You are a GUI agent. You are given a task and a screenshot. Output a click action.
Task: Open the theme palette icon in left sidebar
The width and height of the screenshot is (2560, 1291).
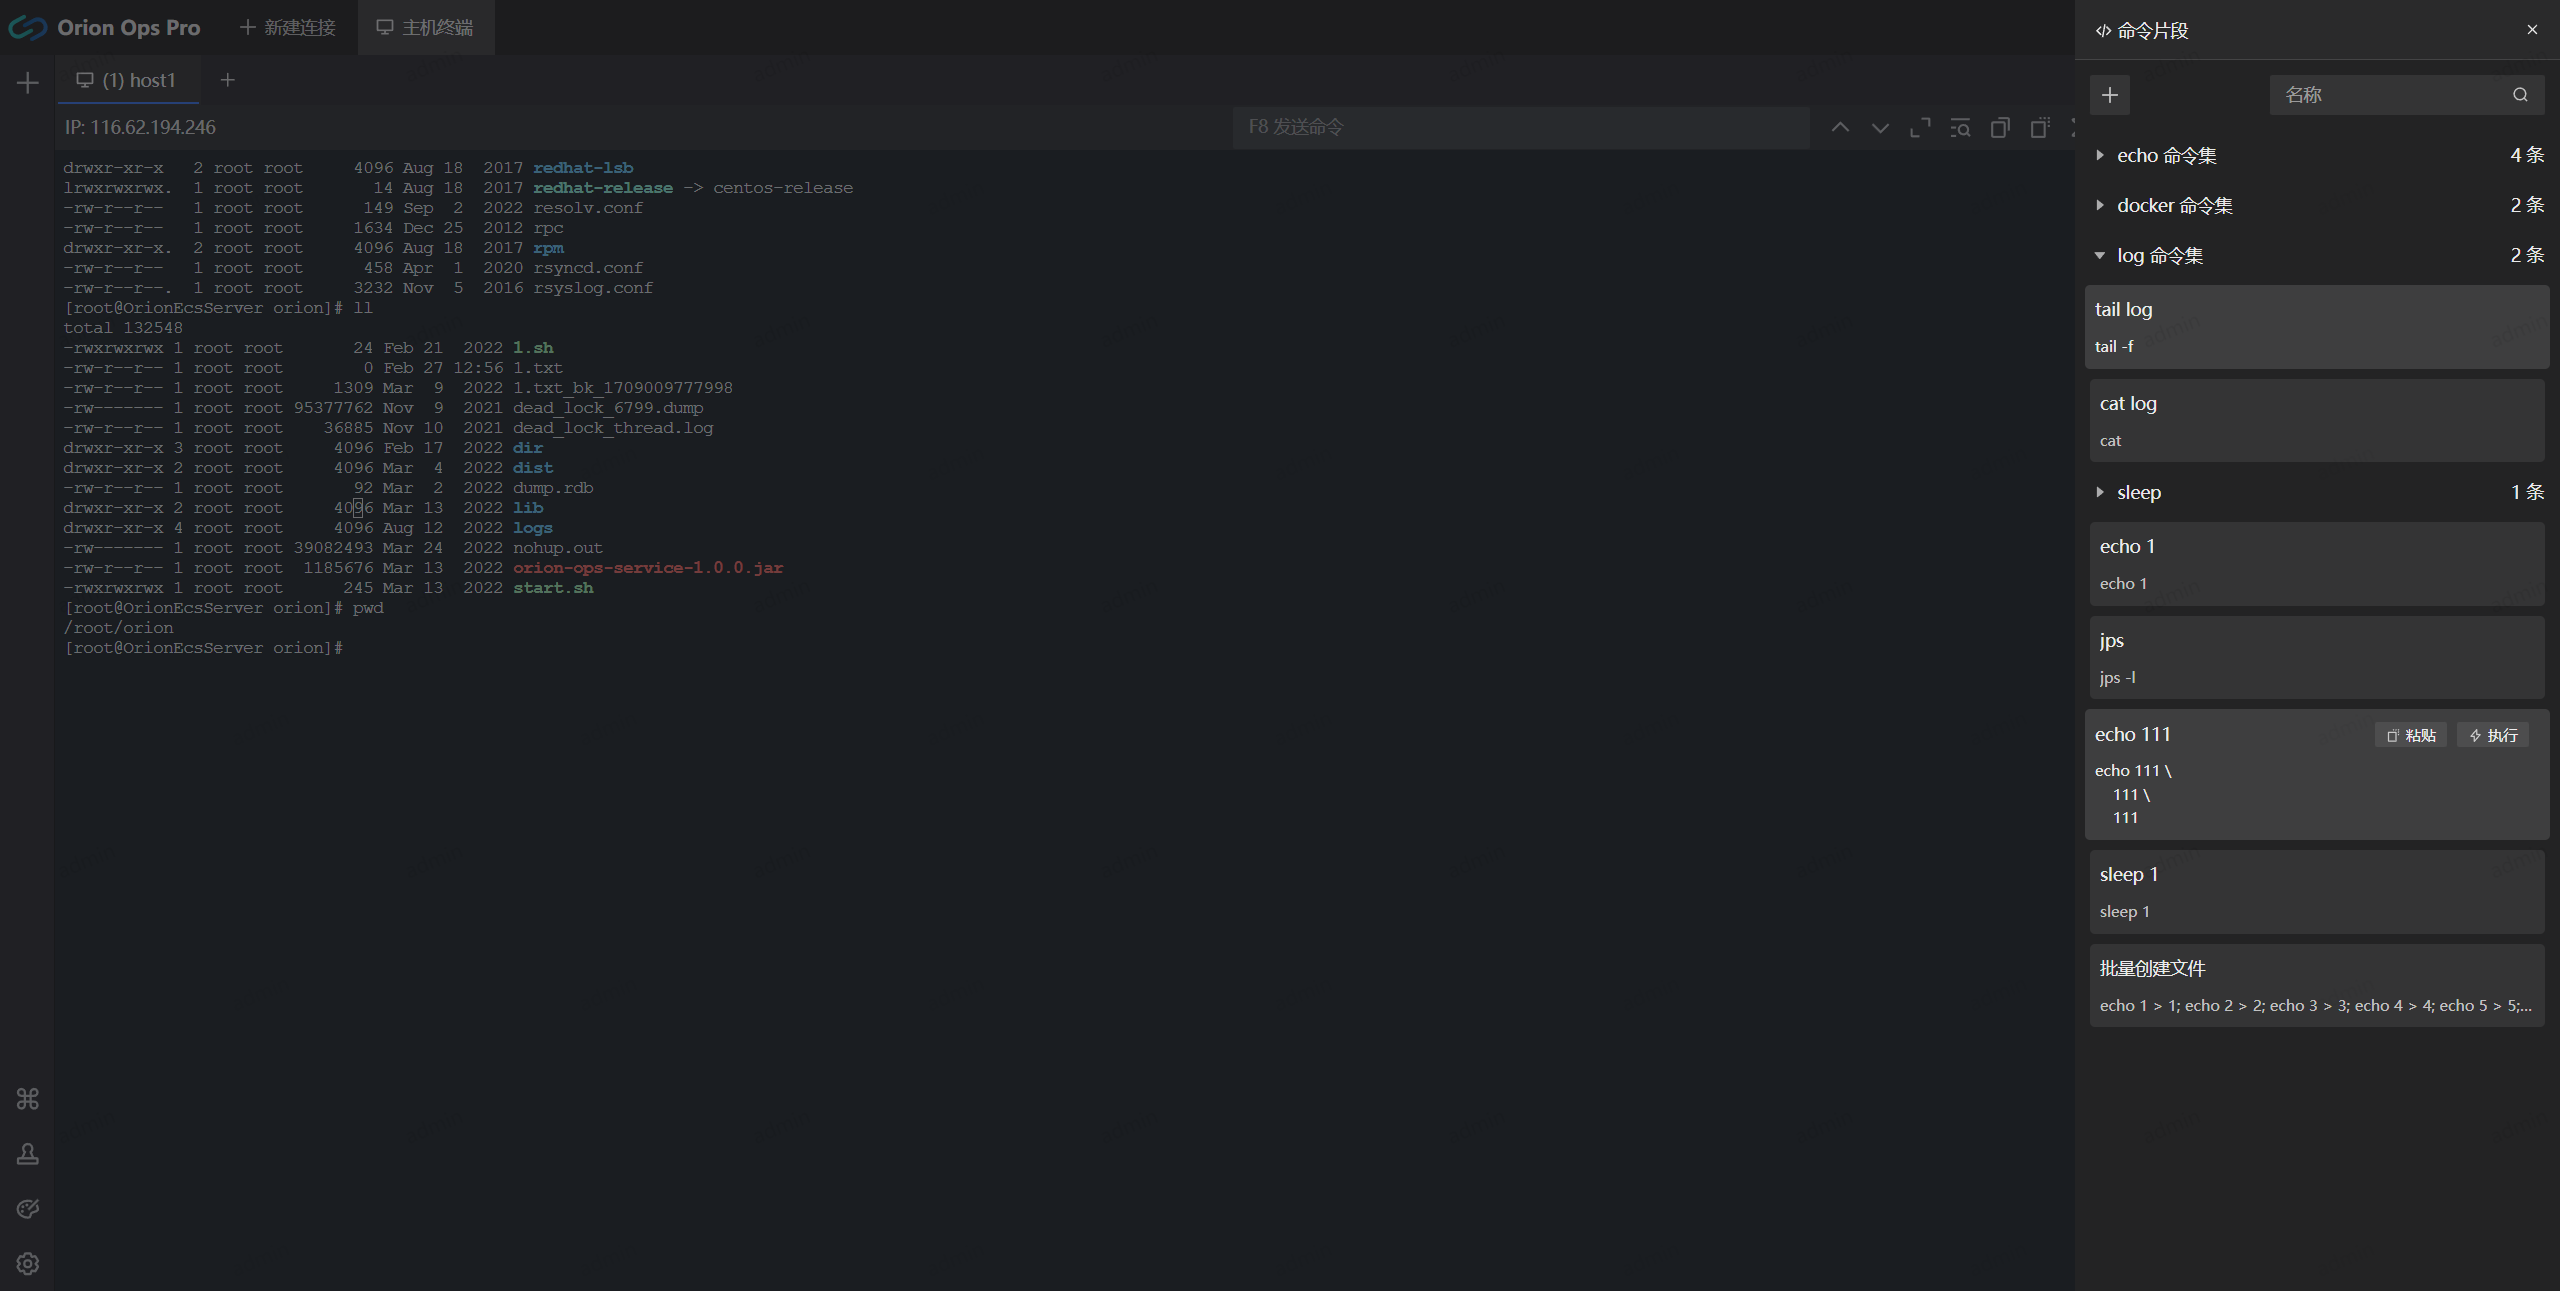point(28,1209)
